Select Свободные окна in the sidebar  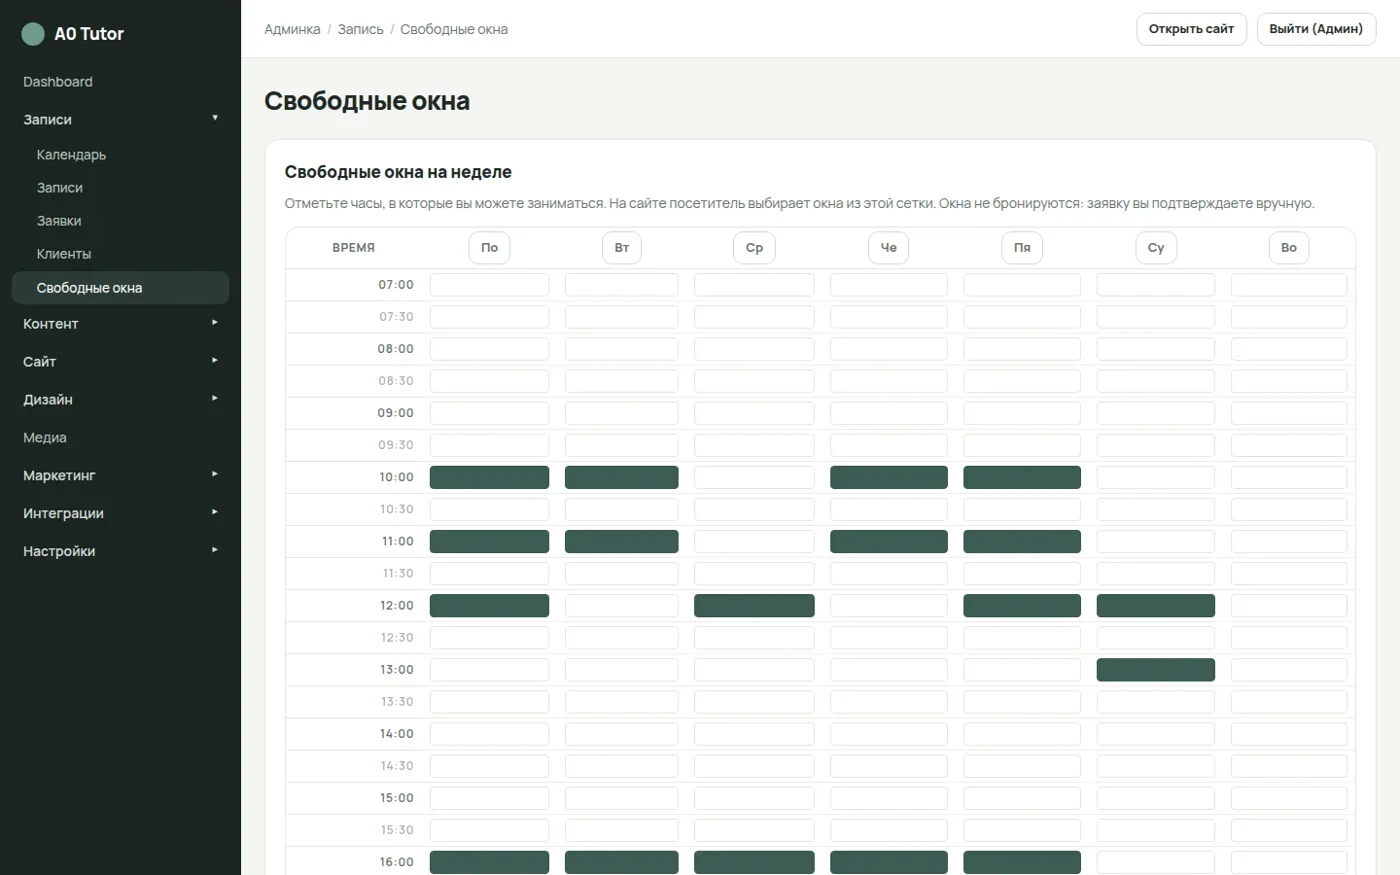point(120,288)
